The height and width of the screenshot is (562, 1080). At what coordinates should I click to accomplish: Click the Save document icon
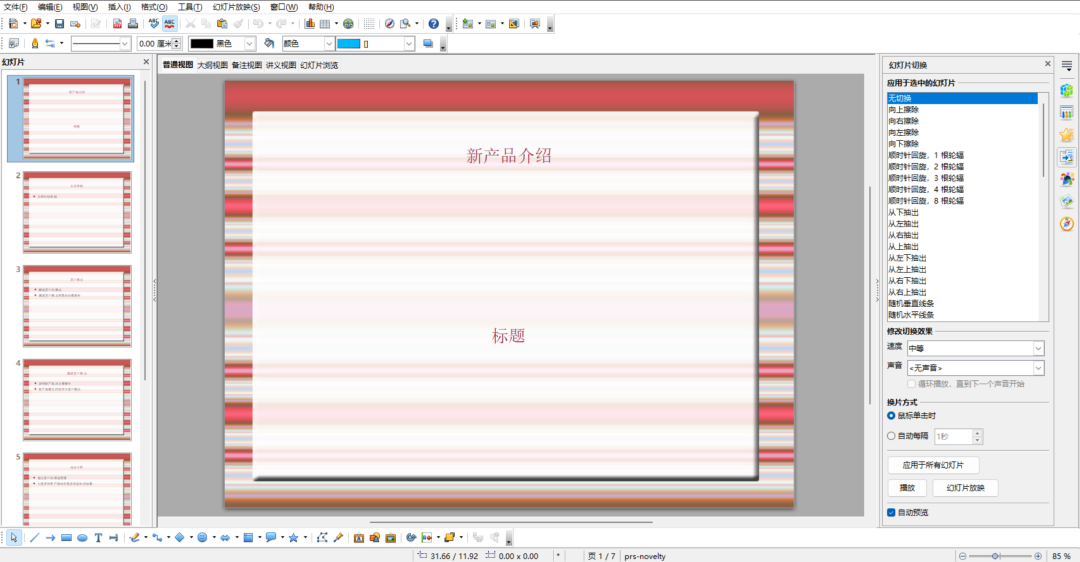pos(59,23)
